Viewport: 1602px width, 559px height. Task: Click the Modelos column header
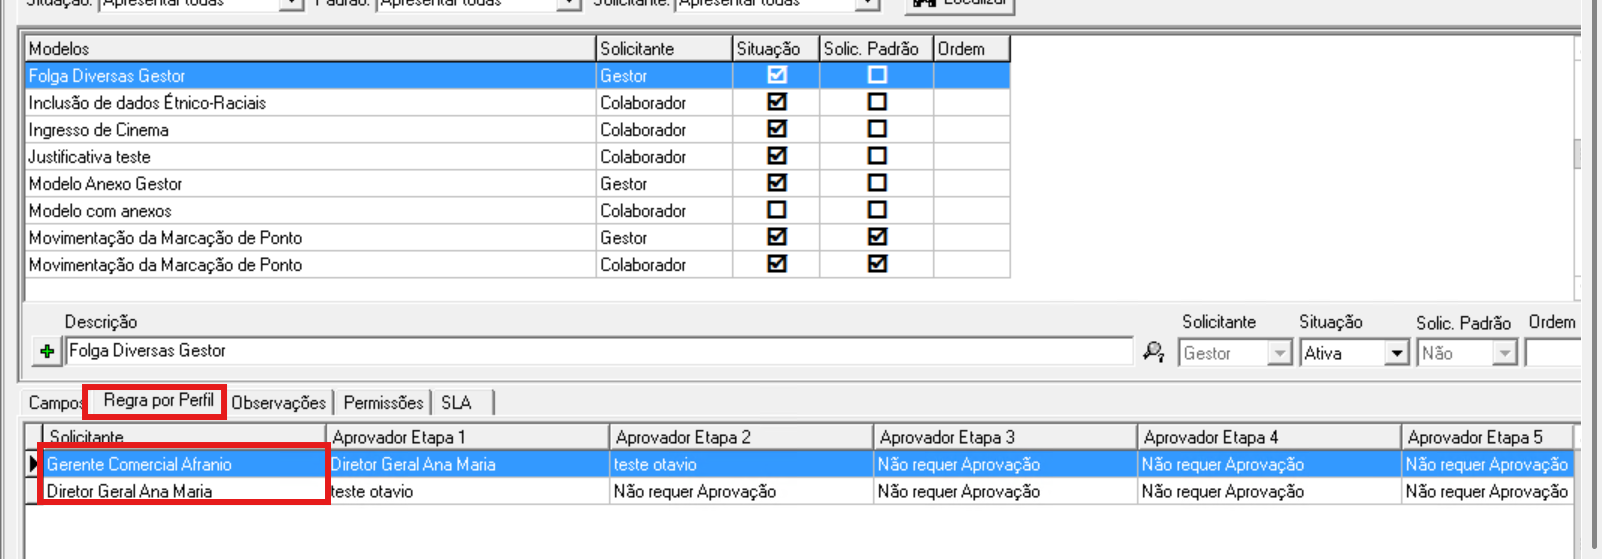click(310, 49)
